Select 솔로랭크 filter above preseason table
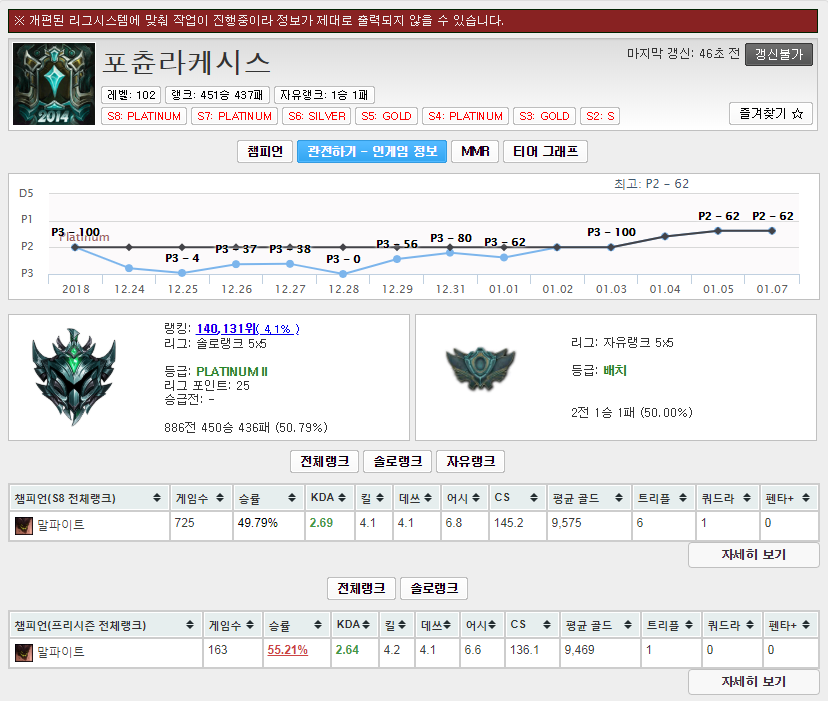This screenshot has width=828, height=701. 434,588
